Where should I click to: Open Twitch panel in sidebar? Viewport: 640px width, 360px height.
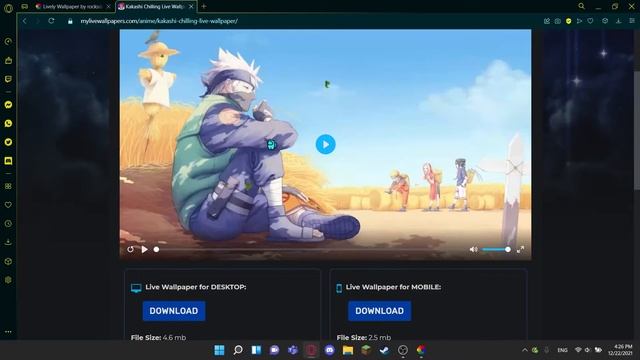pyautogui.click(x=8, y=79)
